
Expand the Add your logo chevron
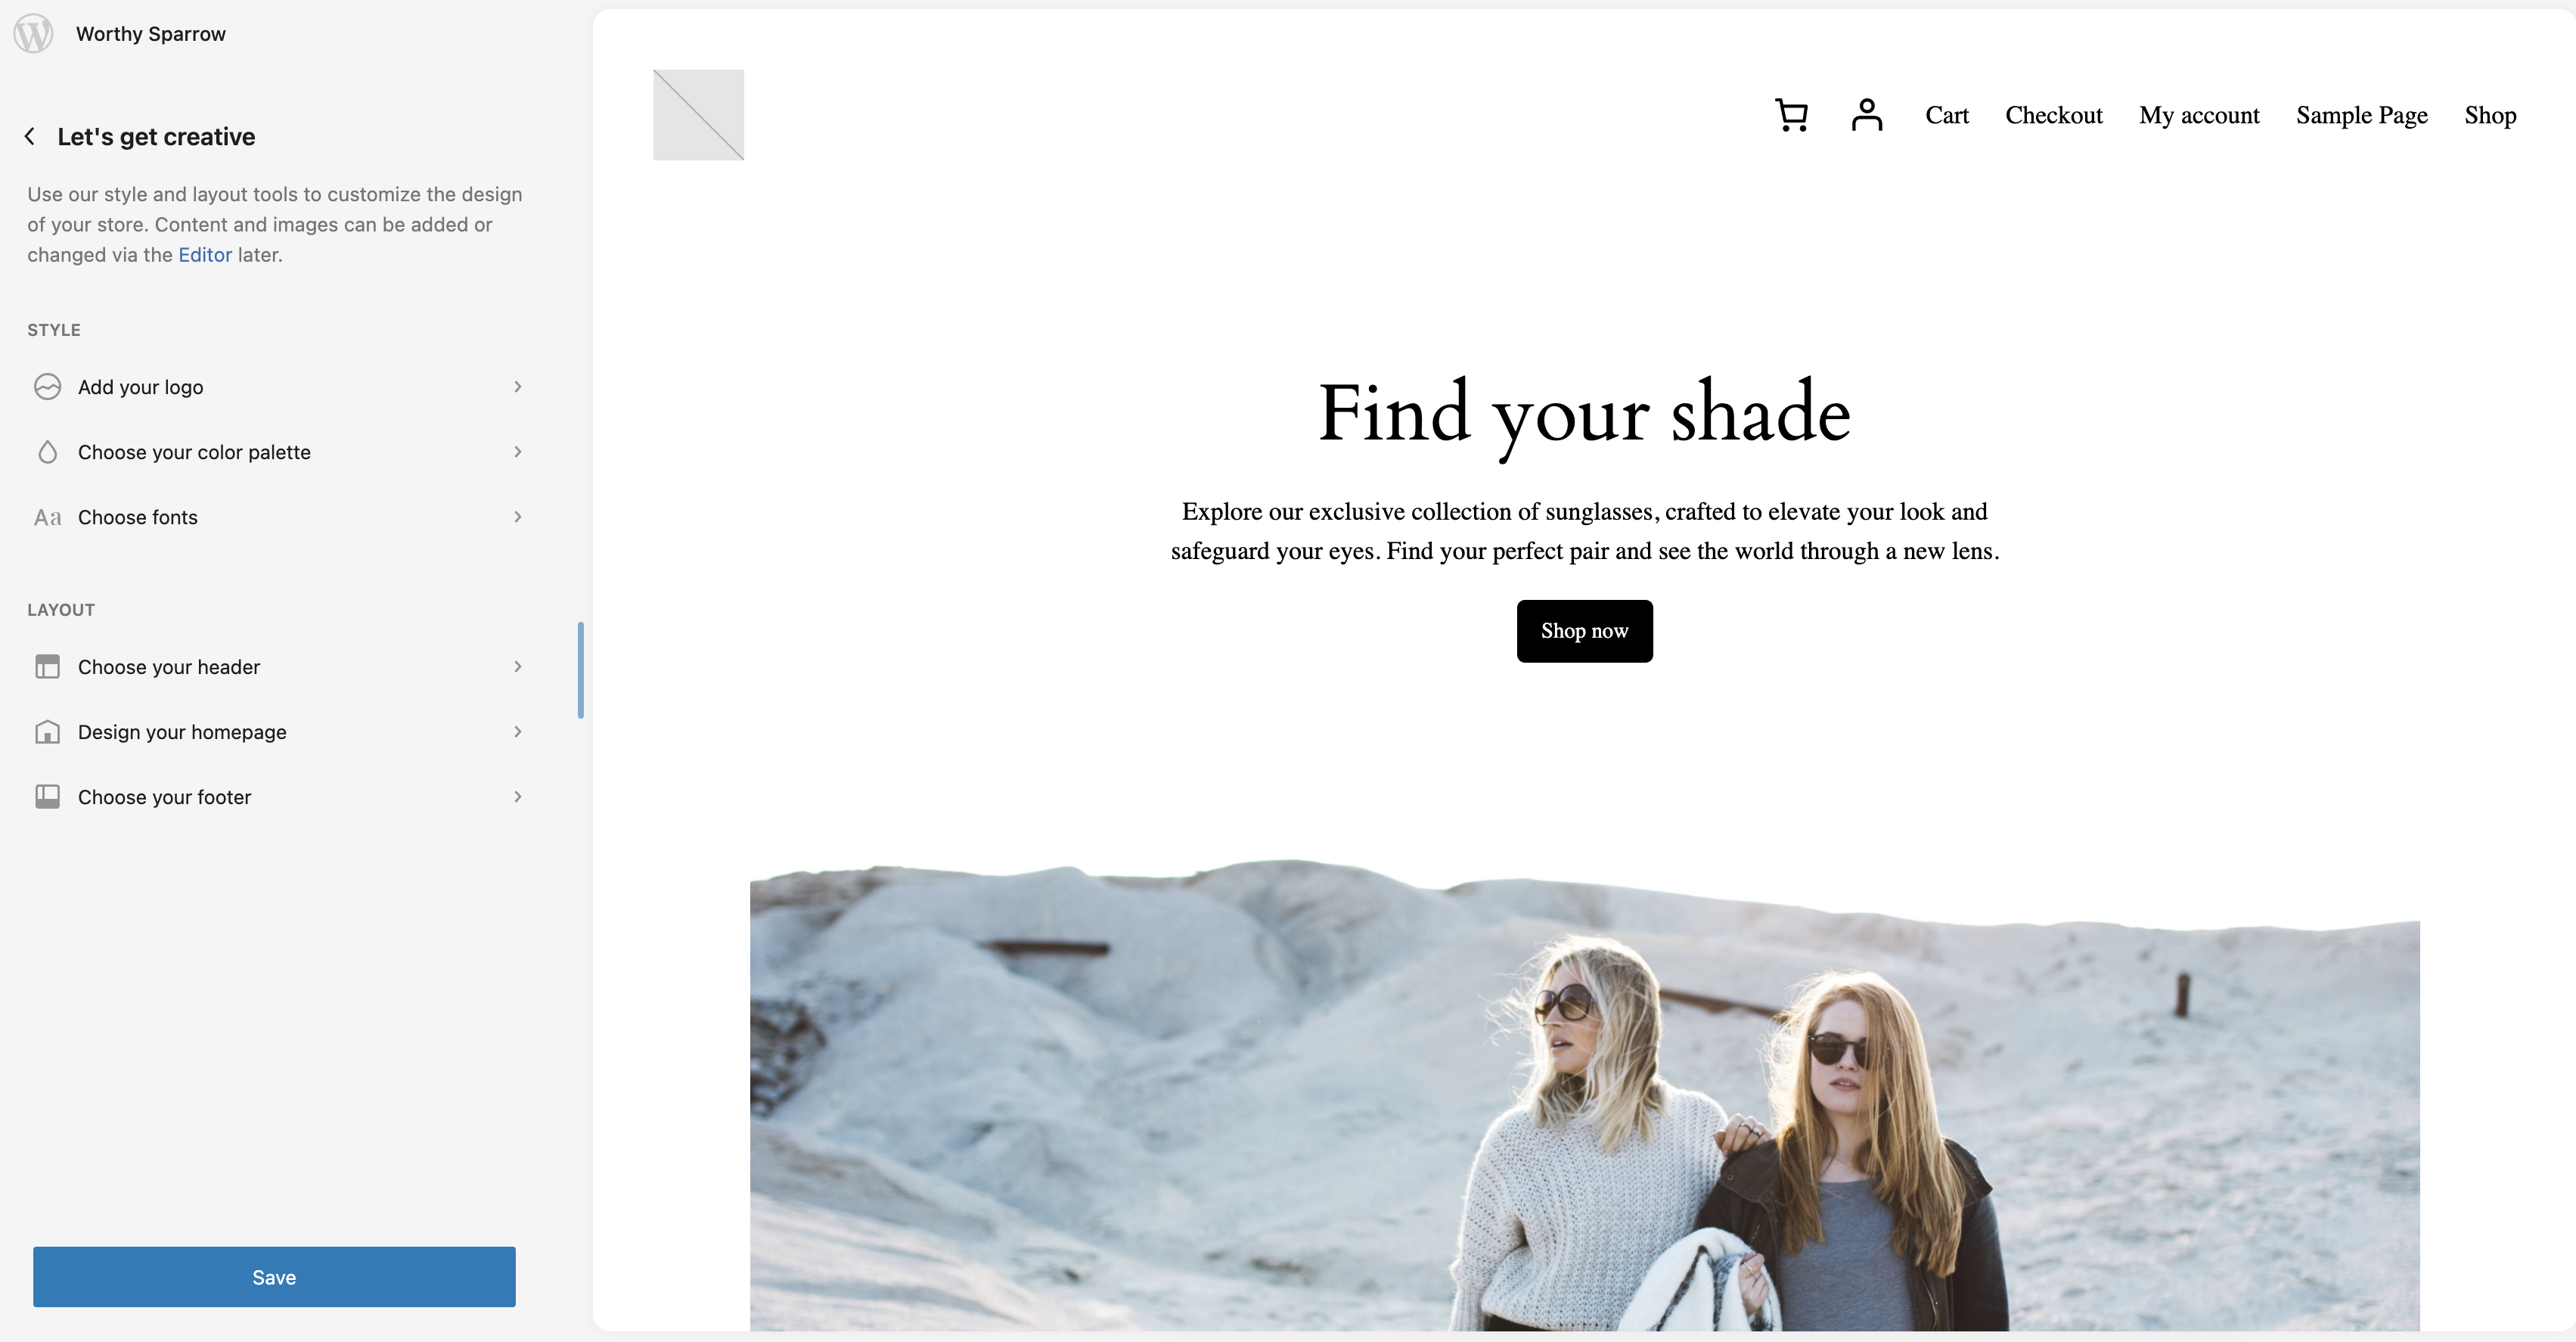point(518,387)
